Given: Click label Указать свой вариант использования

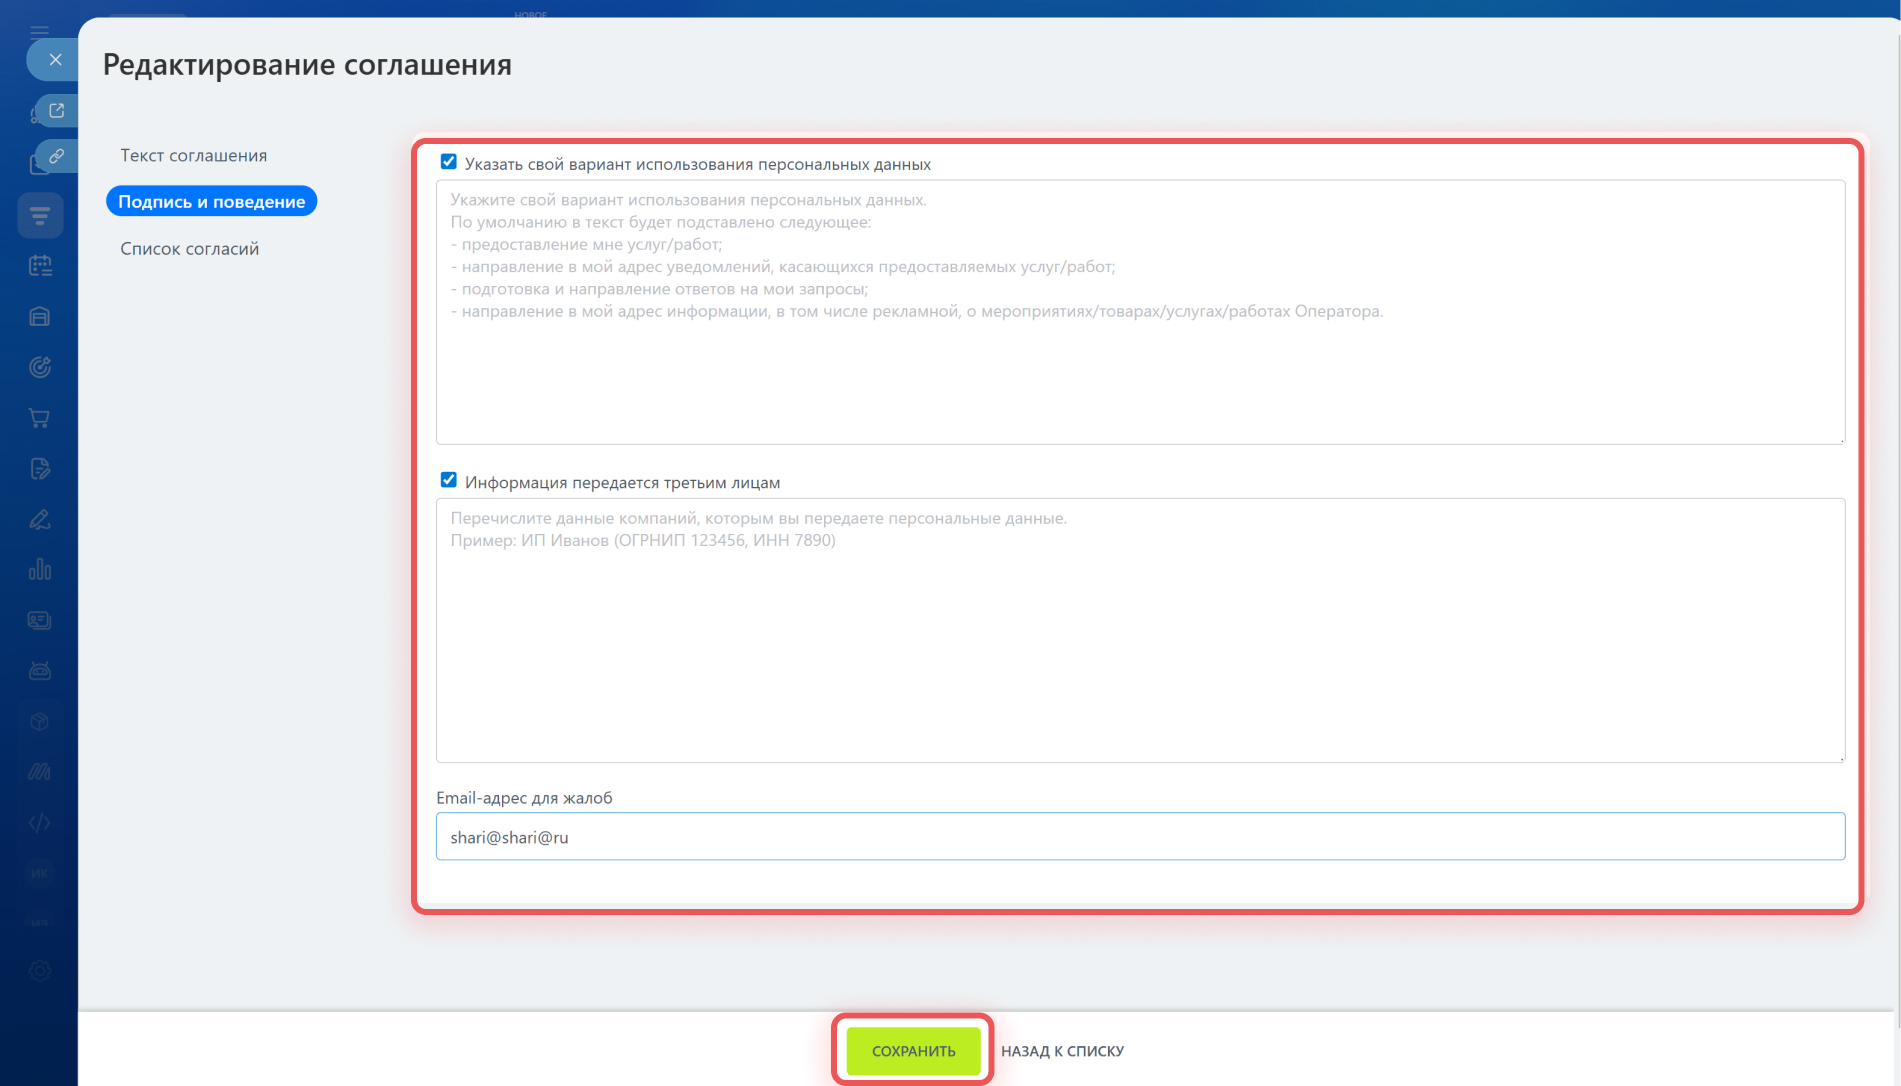Looking at the screenshot, I should point(698,164).
